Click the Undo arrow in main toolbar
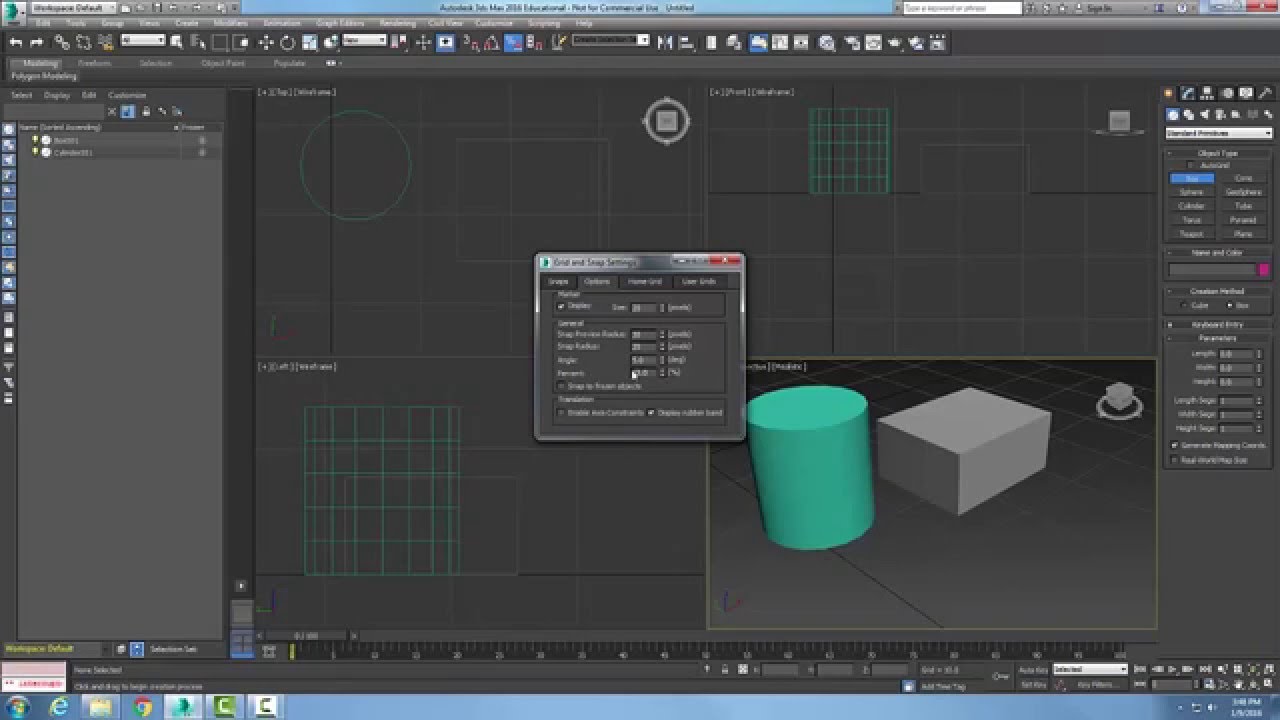 pos(15,42)
